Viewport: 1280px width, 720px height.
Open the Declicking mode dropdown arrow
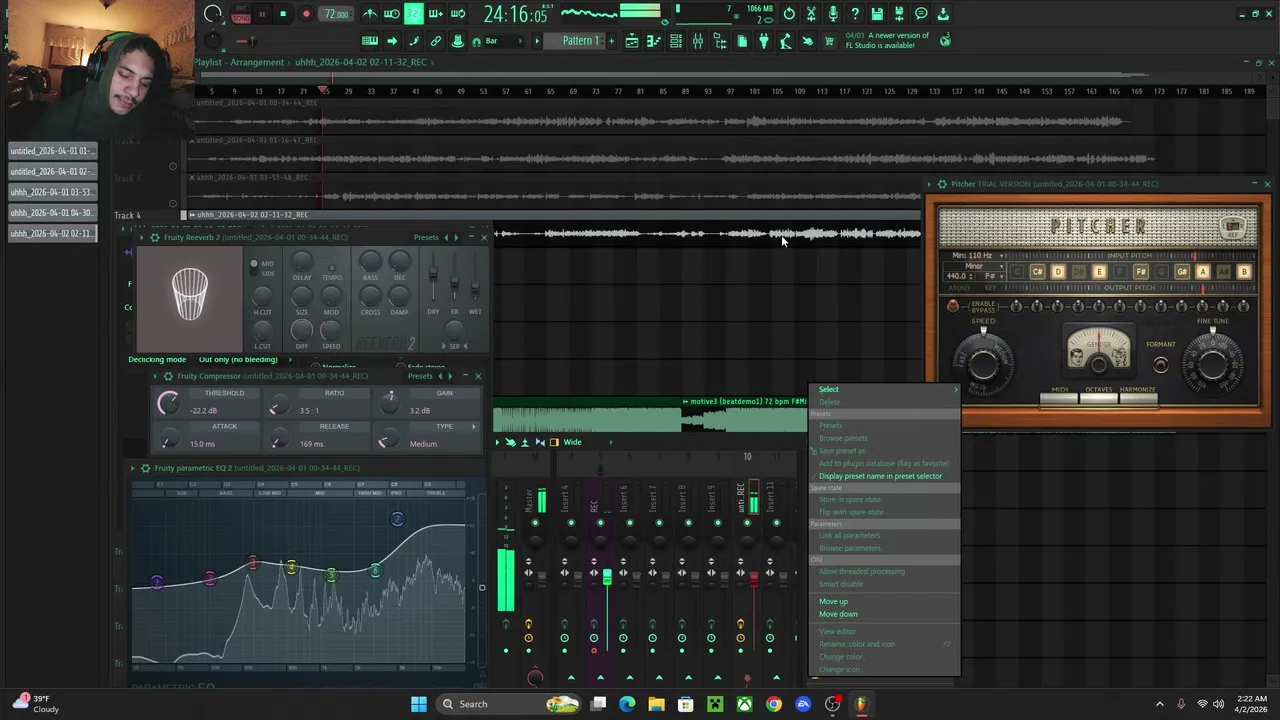pos(290,360)
